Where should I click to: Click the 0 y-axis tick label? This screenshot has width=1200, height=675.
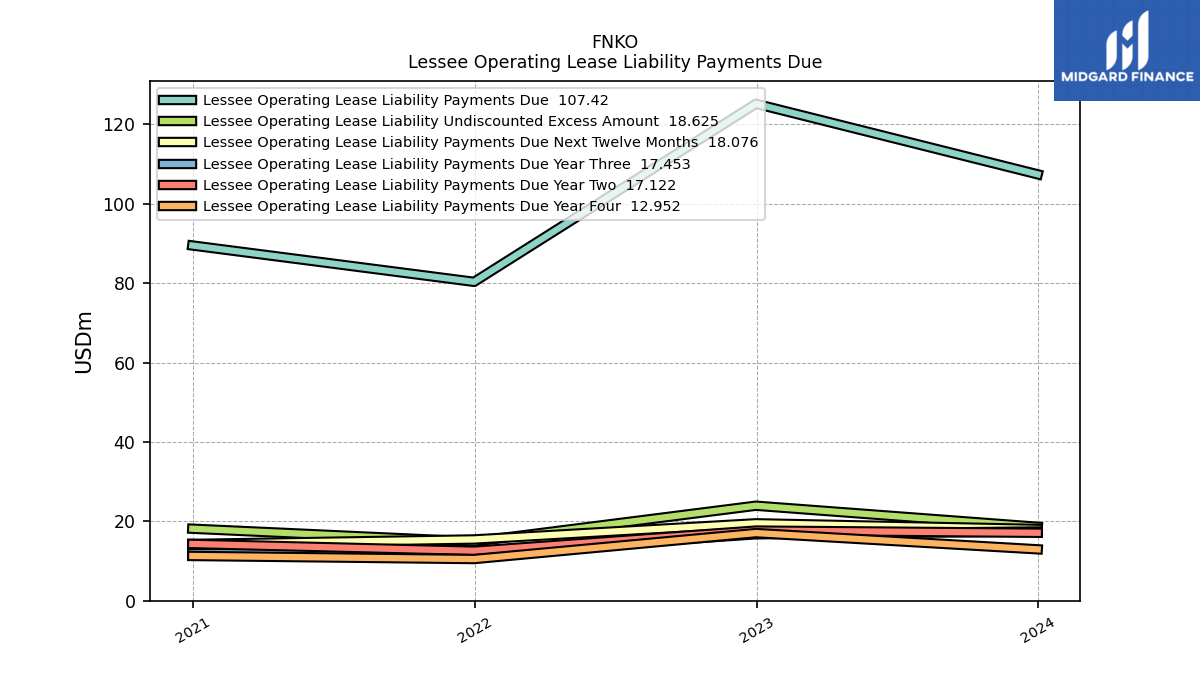pos(131,601)
